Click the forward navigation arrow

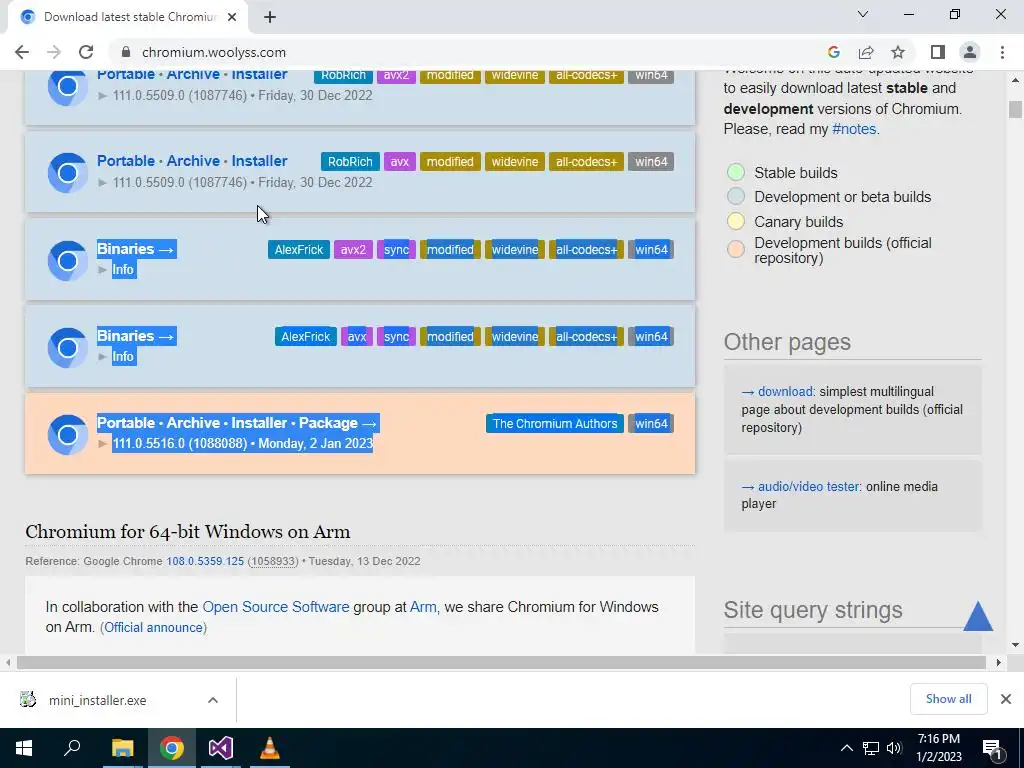[54, 52]
